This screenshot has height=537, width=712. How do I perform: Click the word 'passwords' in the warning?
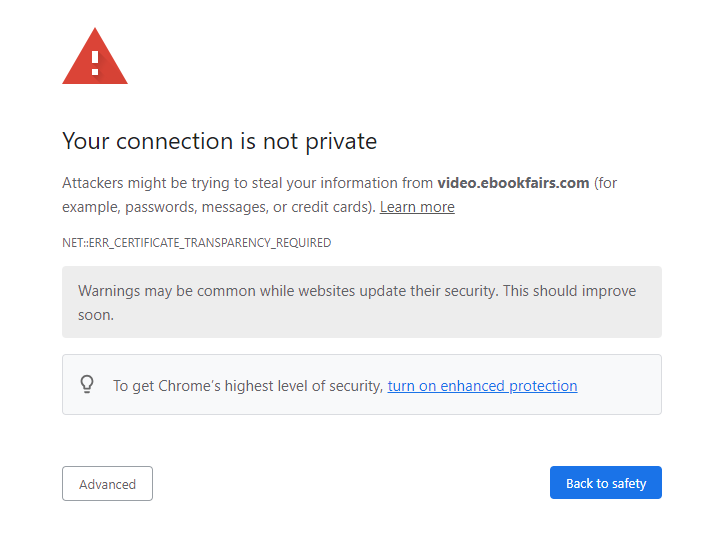(161, 207)
